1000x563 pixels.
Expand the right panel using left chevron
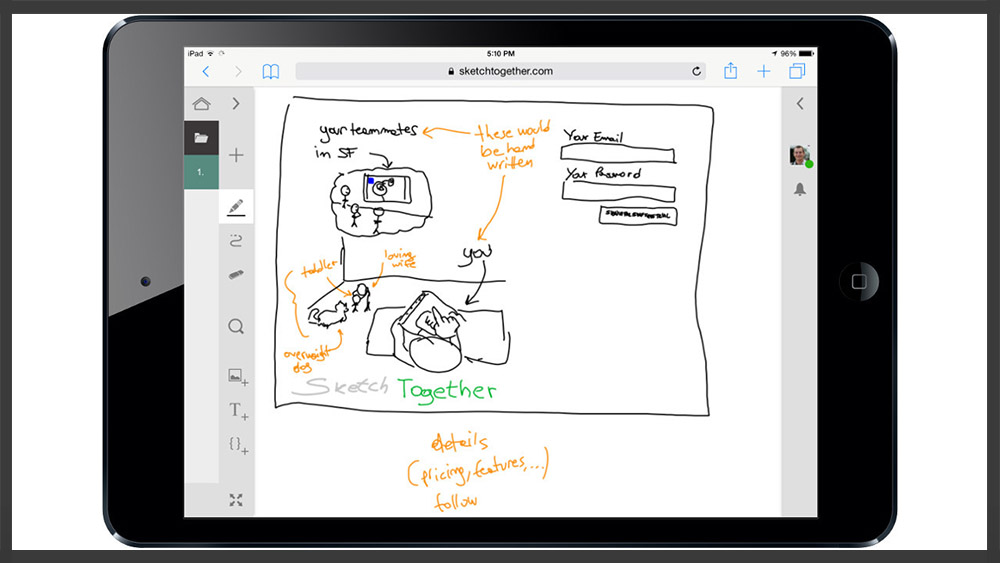point(799,103)
